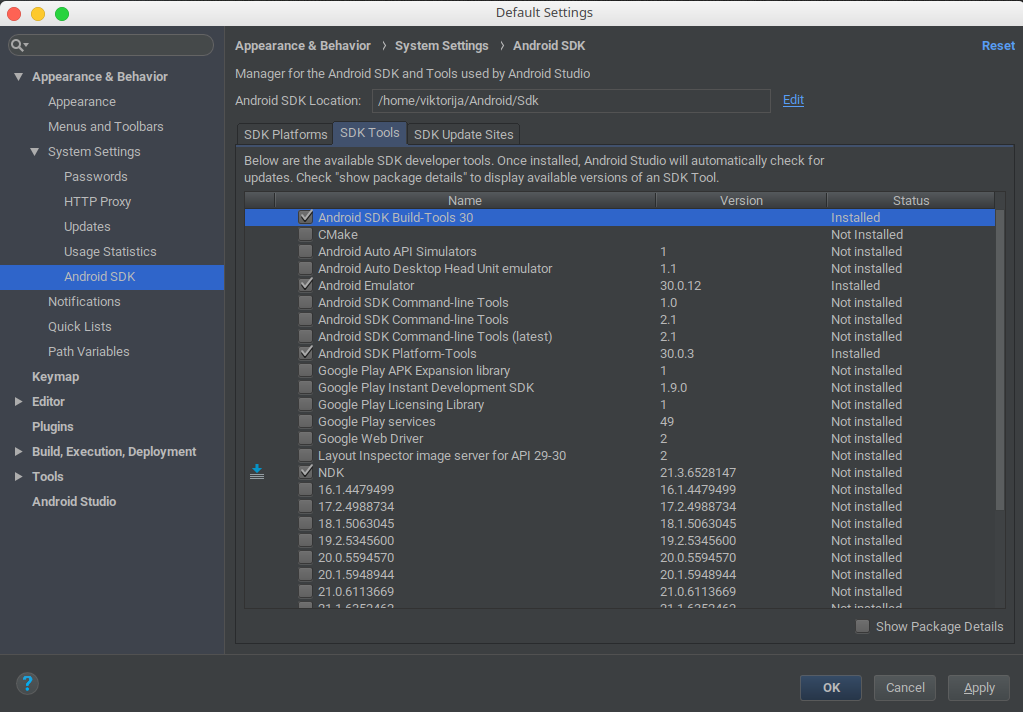Check Google Play services checkbox
Viewport: 1023px width, 712px height.
coord(306,422)
